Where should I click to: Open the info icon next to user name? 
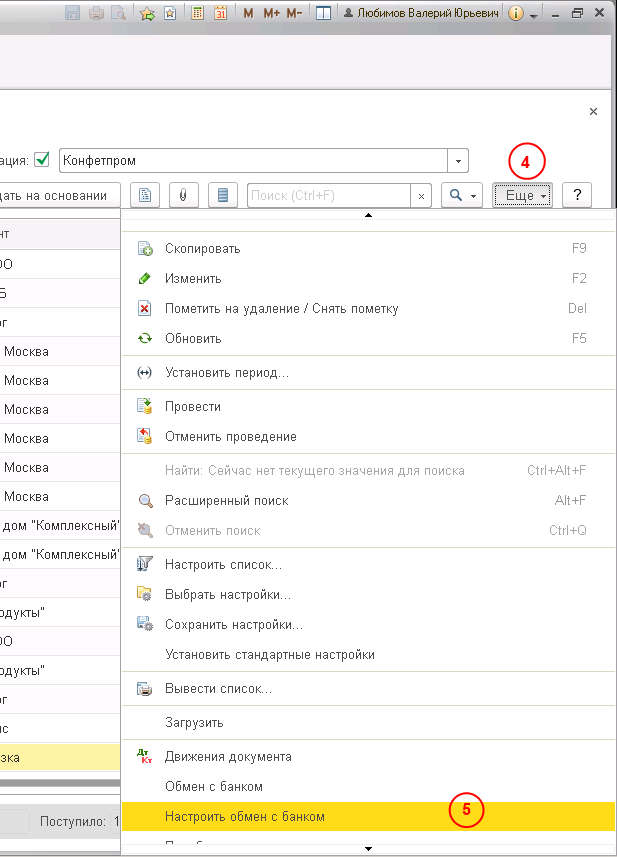[516, 14]
